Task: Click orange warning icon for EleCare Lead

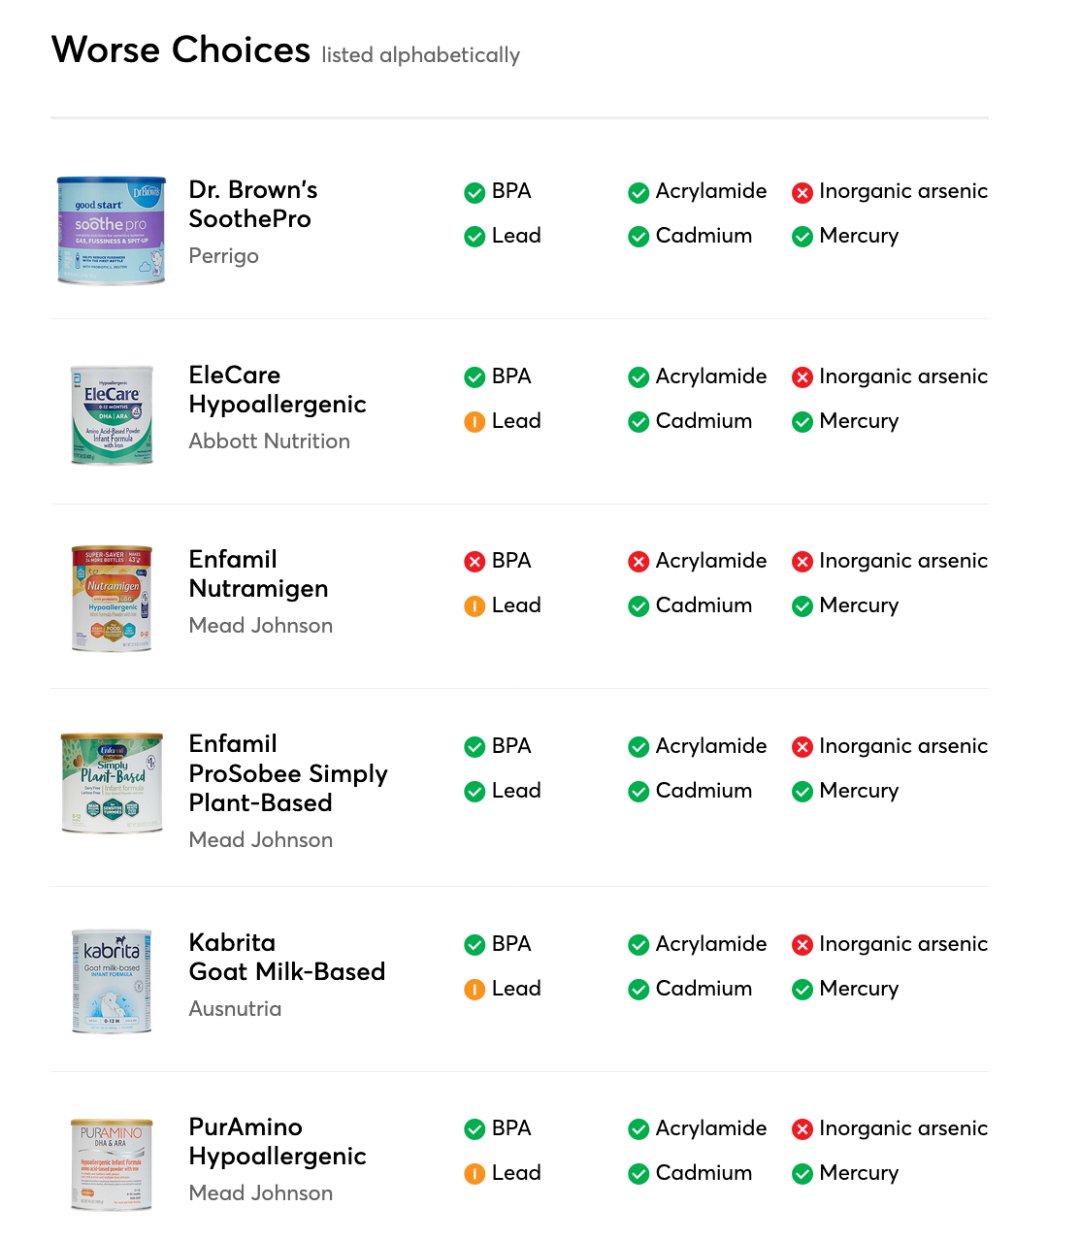Action: (x=475, y=423)
